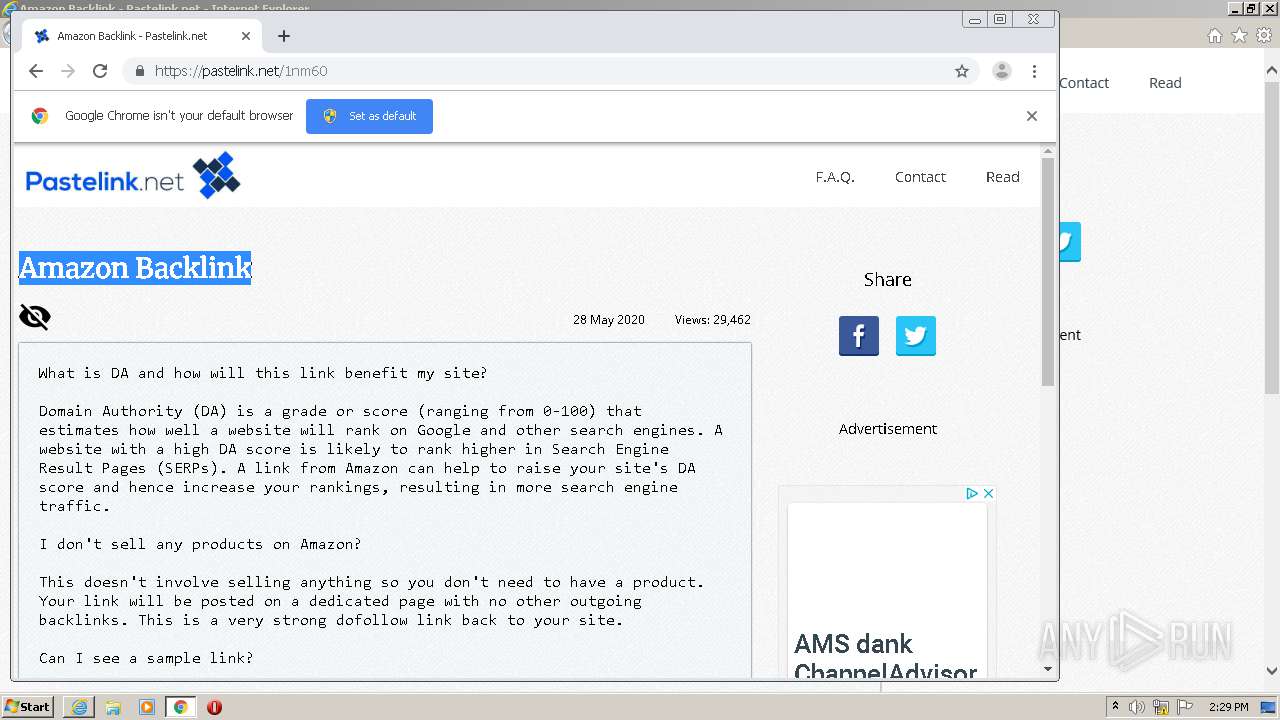The width and height of the screenshot is (1280, 720).
Task: Open the F.A.Q. page
Action: pos(835,177)
